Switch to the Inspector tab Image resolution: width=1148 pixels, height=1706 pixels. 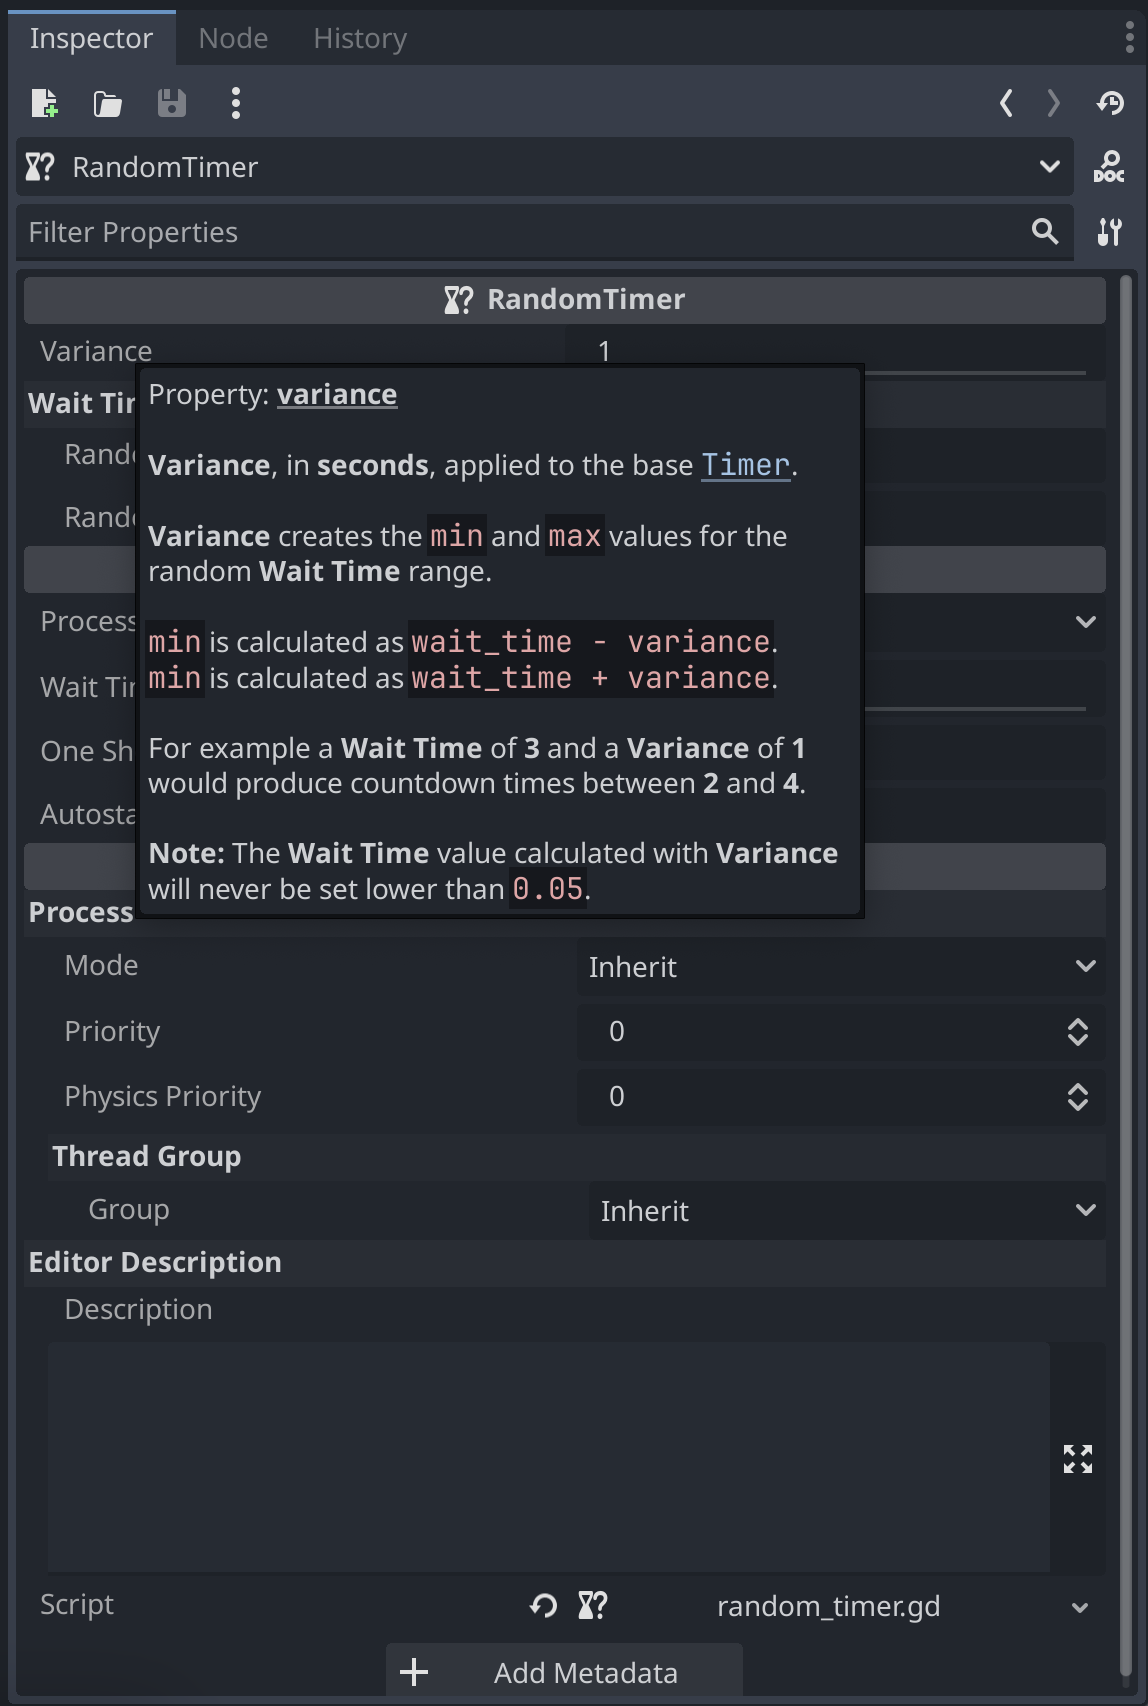pyautogui.click(x=91, y=38)
